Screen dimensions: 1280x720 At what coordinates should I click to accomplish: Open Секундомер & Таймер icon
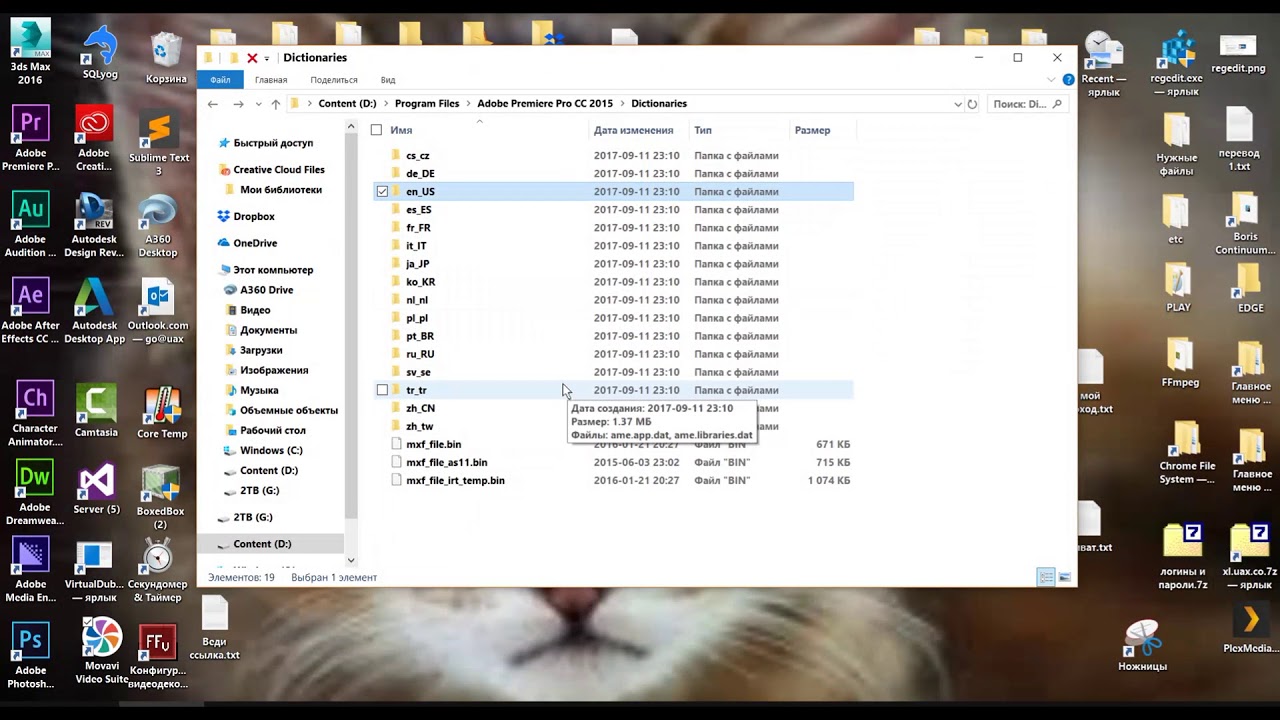point(160,572)
